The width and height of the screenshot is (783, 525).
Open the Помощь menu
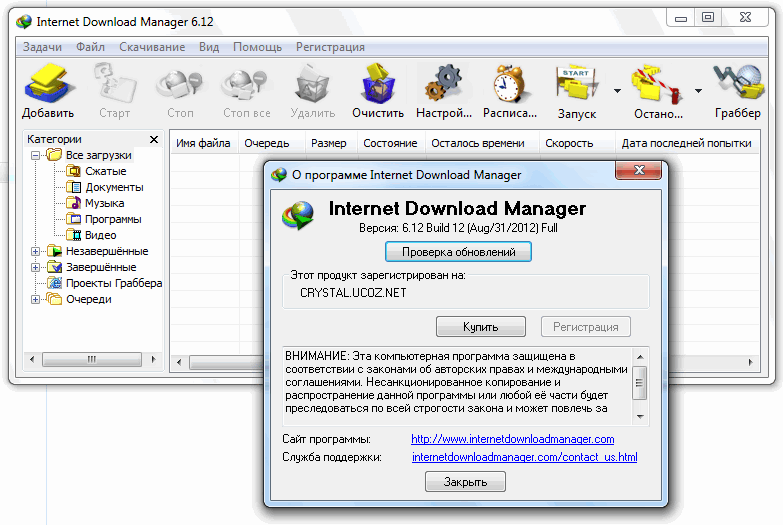(x=257, y=47)
